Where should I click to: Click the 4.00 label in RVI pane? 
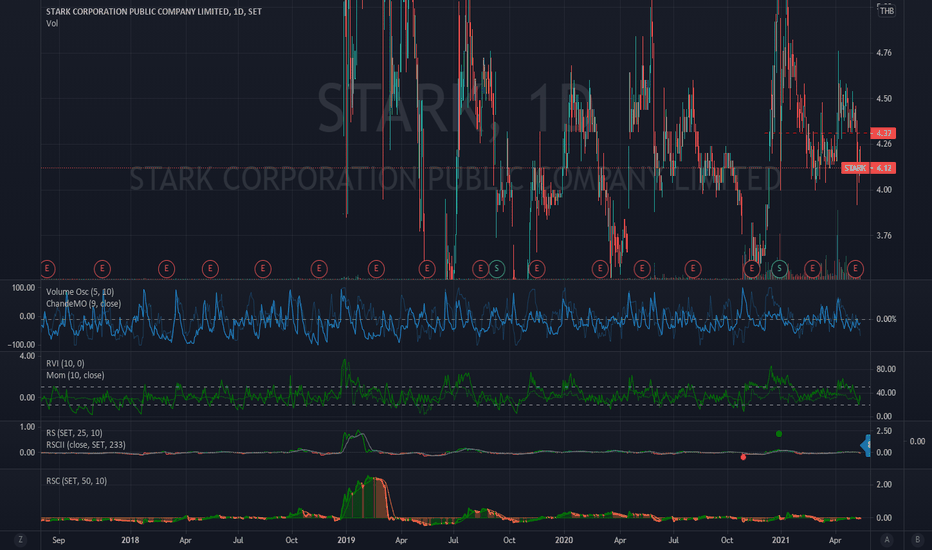click(27, 356)
